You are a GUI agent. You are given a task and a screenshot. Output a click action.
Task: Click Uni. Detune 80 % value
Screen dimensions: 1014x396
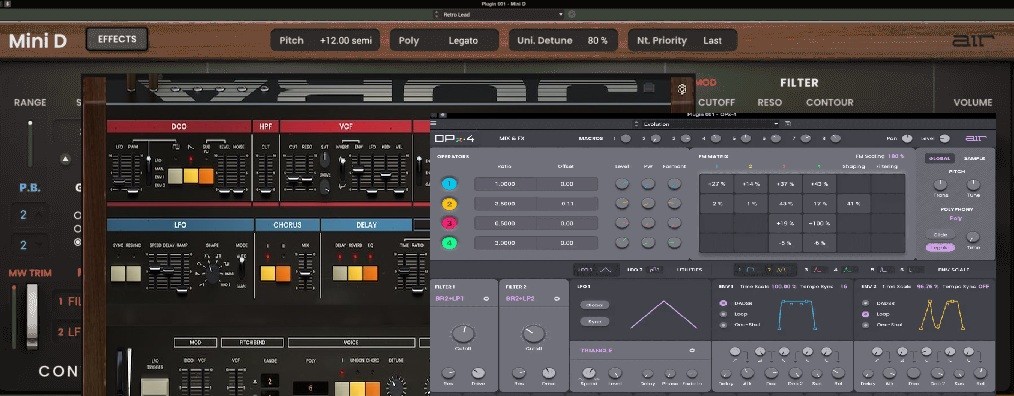click(598, 40)
